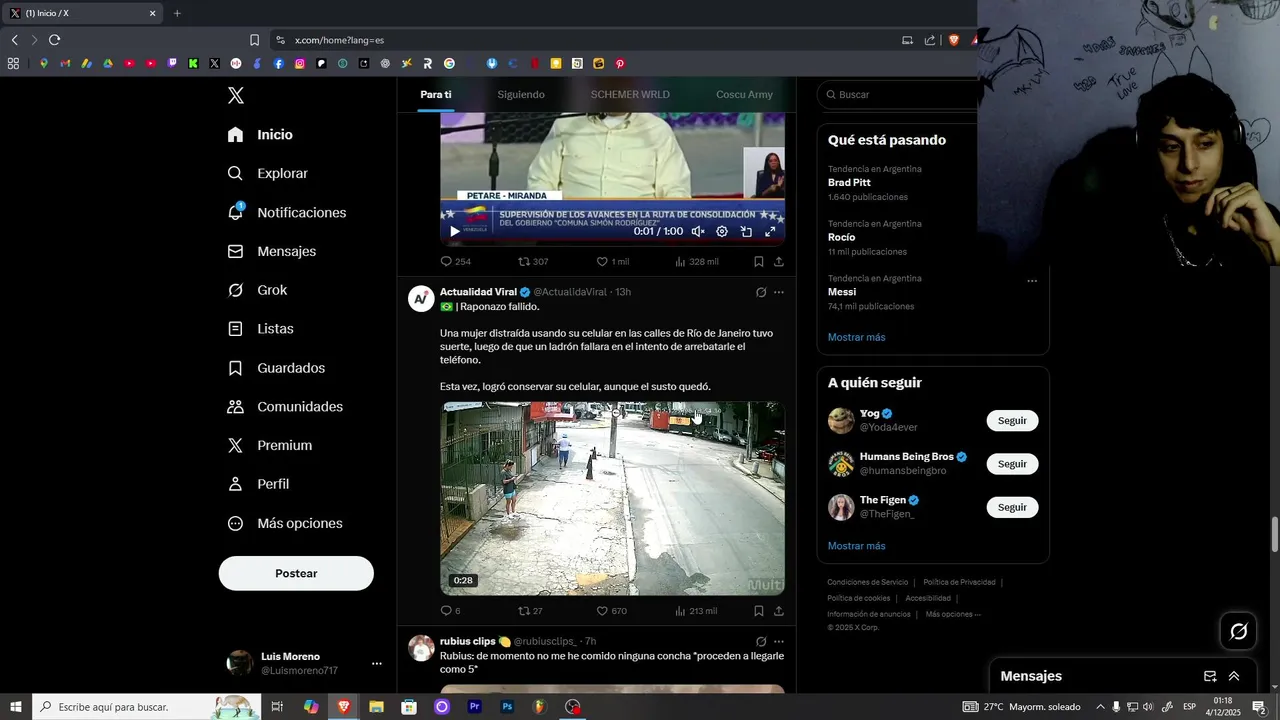Reply to post with 6 comments
1280x720 pixels.
pos(451,611)
